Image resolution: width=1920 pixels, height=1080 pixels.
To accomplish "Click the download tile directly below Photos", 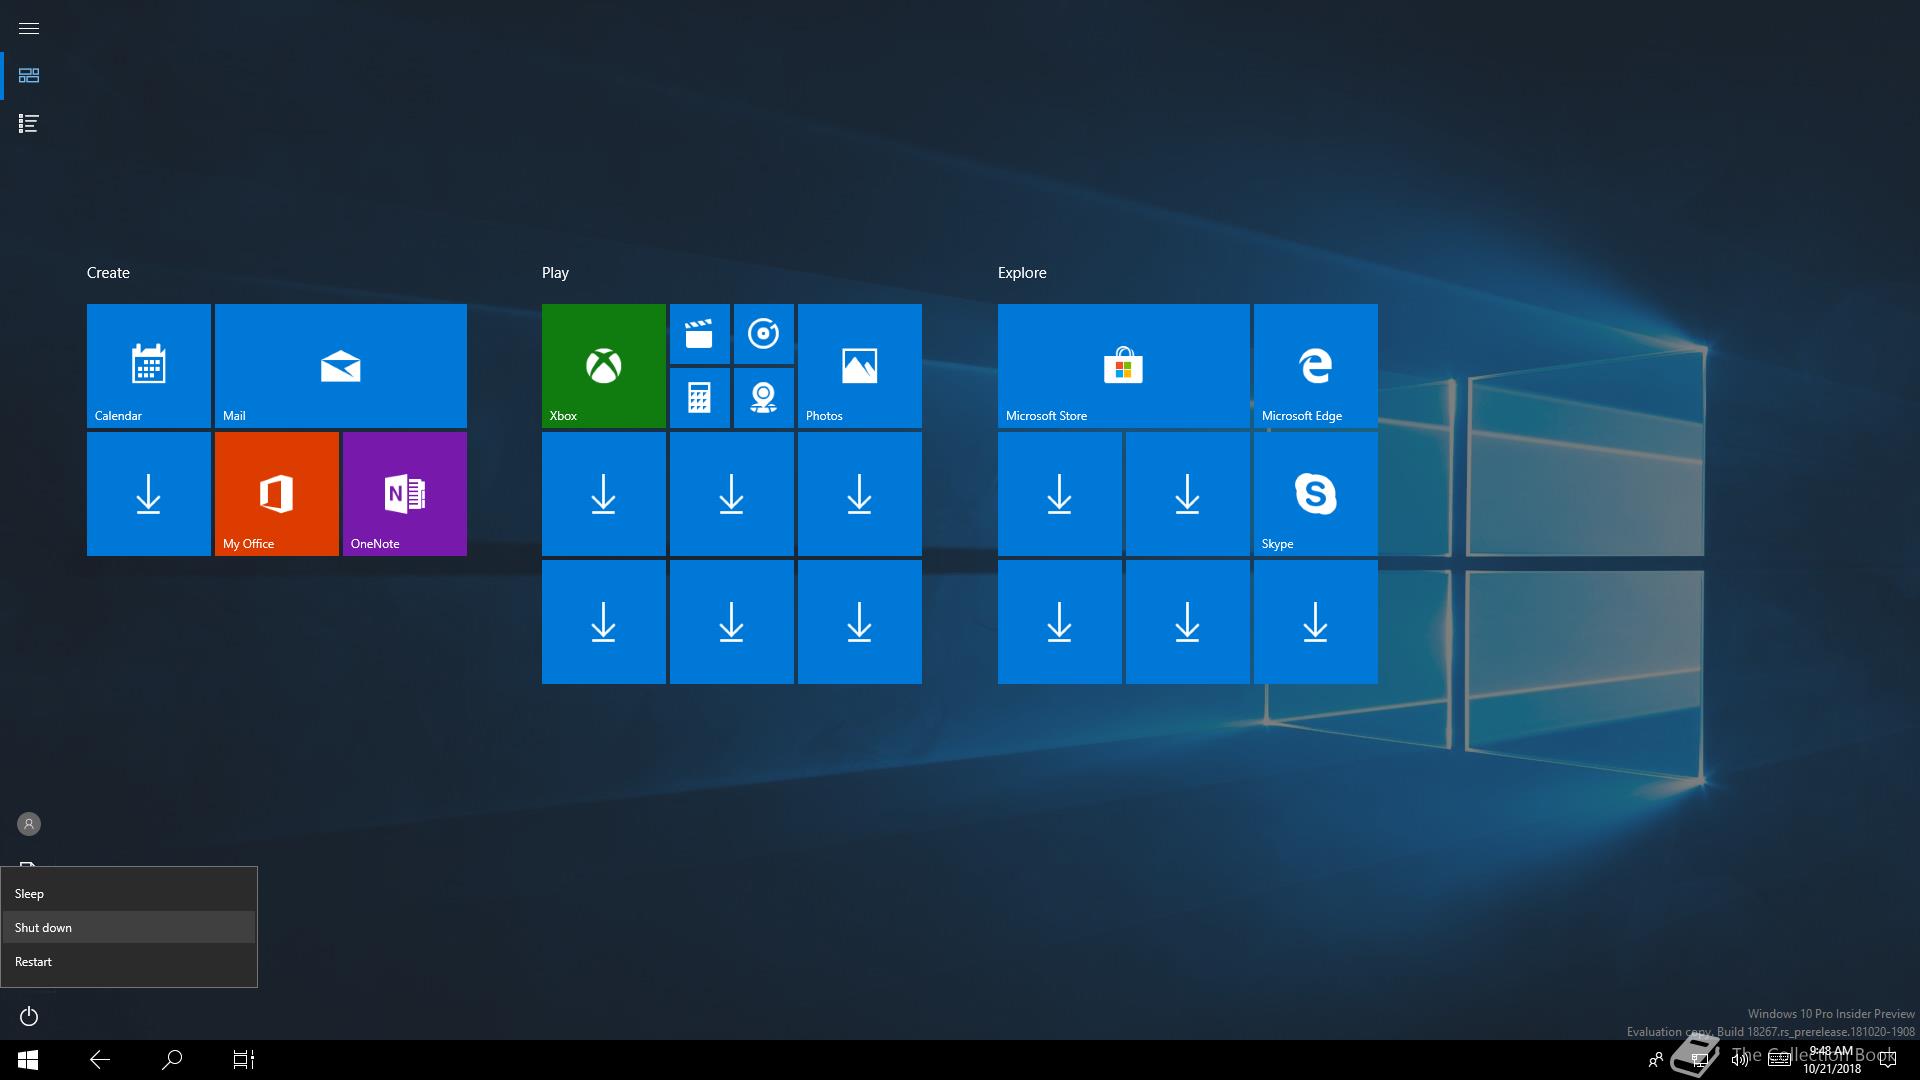I will point(860,494).
